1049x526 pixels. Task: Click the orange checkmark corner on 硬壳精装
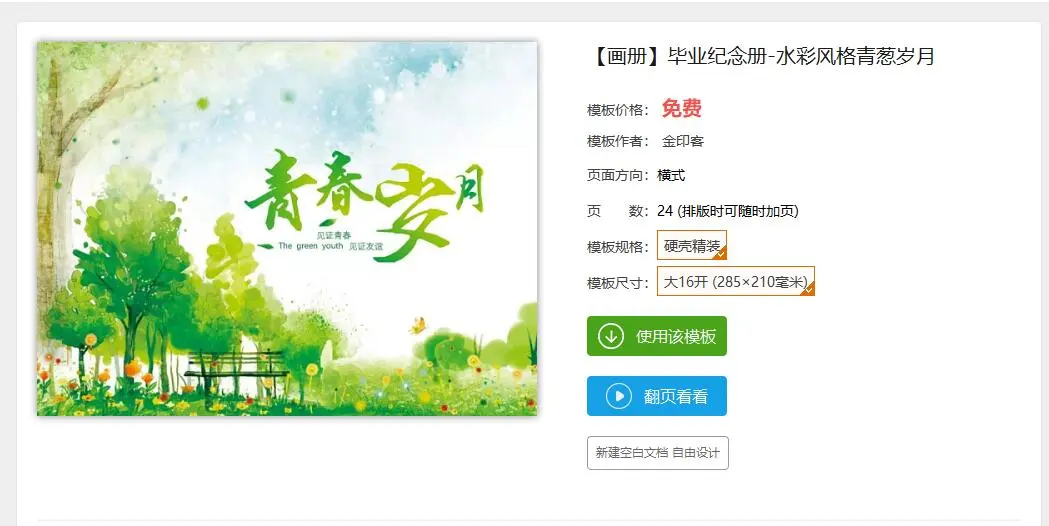(x=721, y=254)
